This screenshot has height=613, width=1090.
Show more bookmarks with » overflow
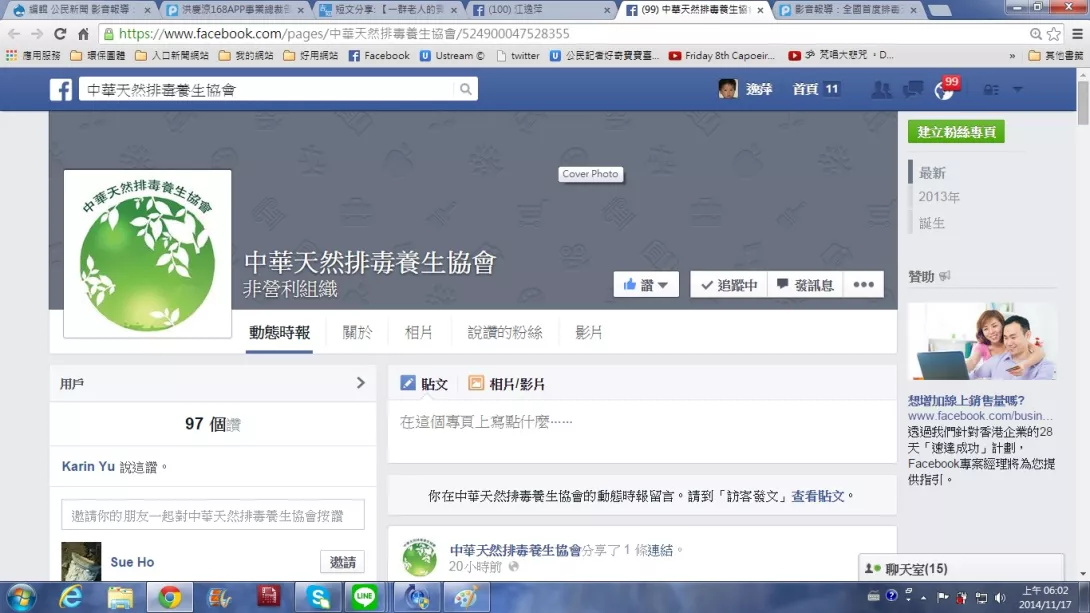coord(1012,56)
